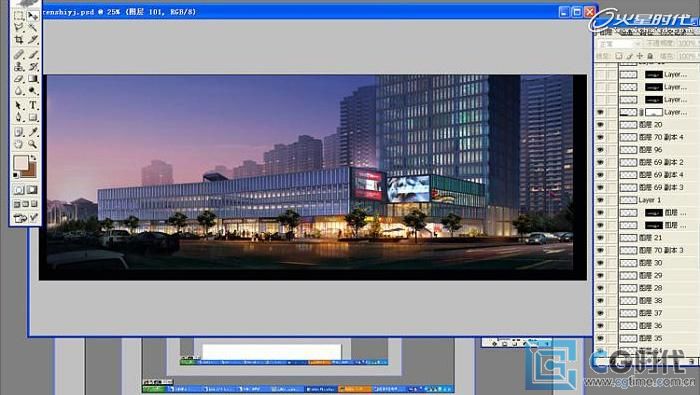Image resolution: width=700 pixels, height=395 pixels.
Task: Switch to the Layers (图层) tab
Action: click(605, 33)
